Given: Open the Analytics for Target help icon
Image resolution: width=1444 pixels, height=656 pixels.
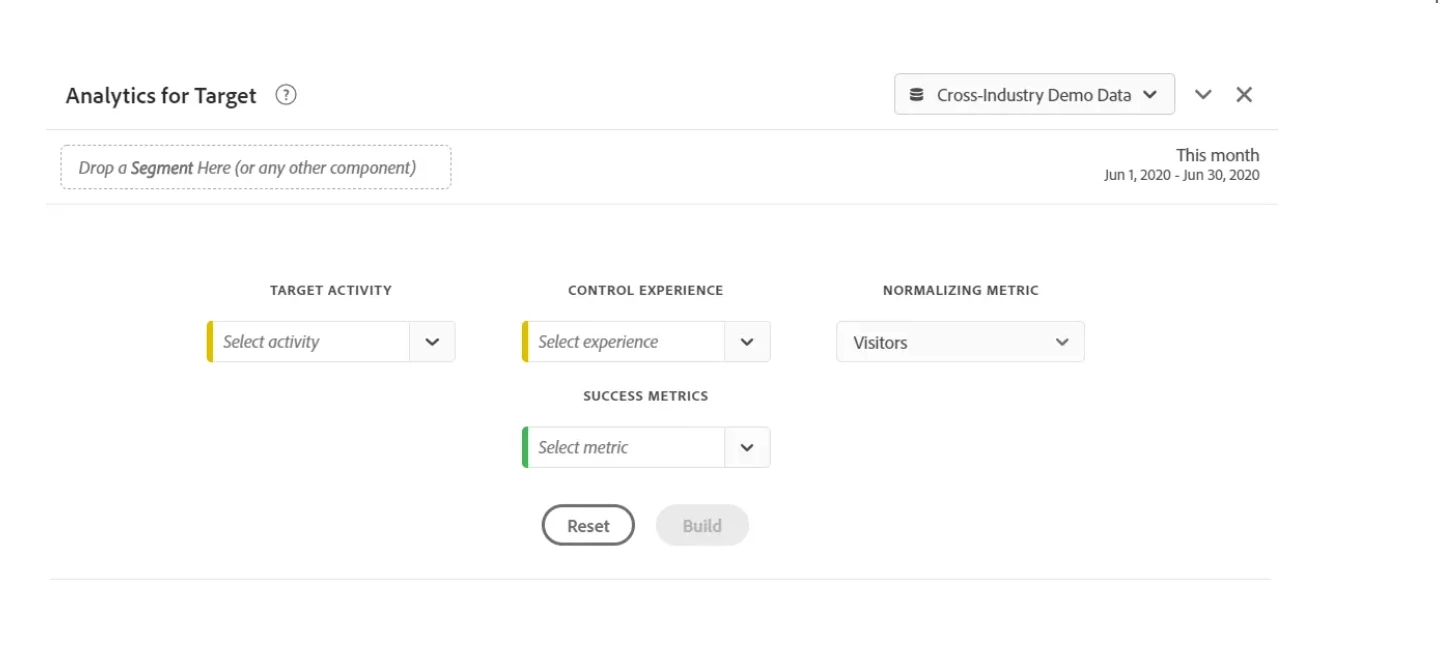Looking at the screenshot, I should (286, 95).
